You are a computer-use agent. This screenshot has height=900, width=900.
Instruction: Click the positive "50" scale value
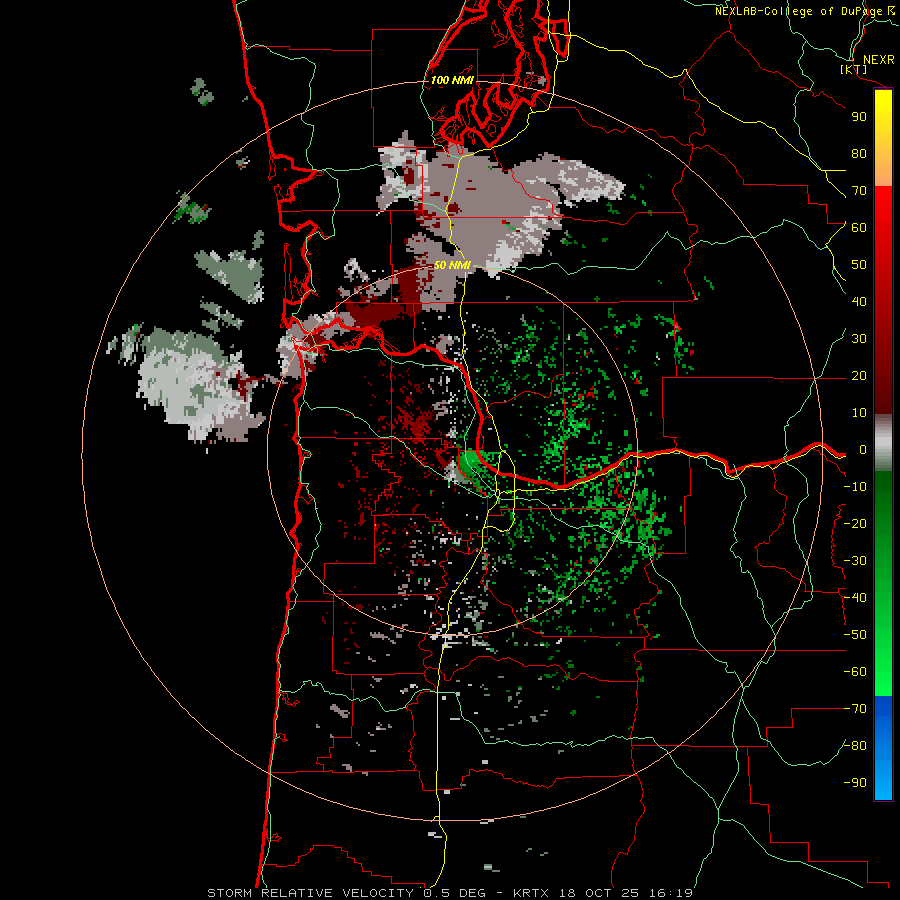[859, 265]
